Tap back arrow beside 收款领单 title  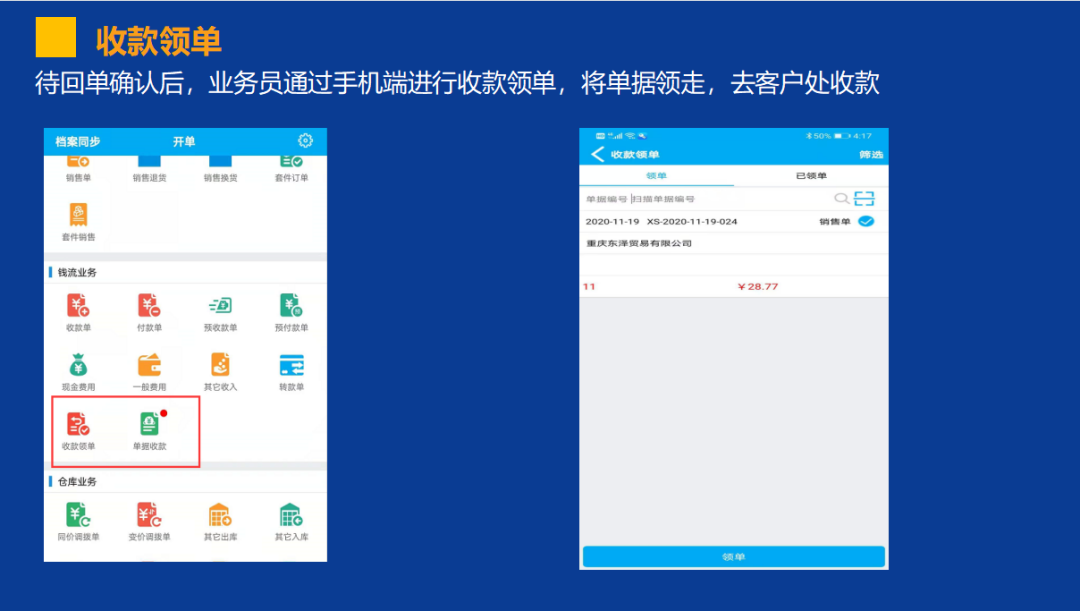click(x=597, y=154)
